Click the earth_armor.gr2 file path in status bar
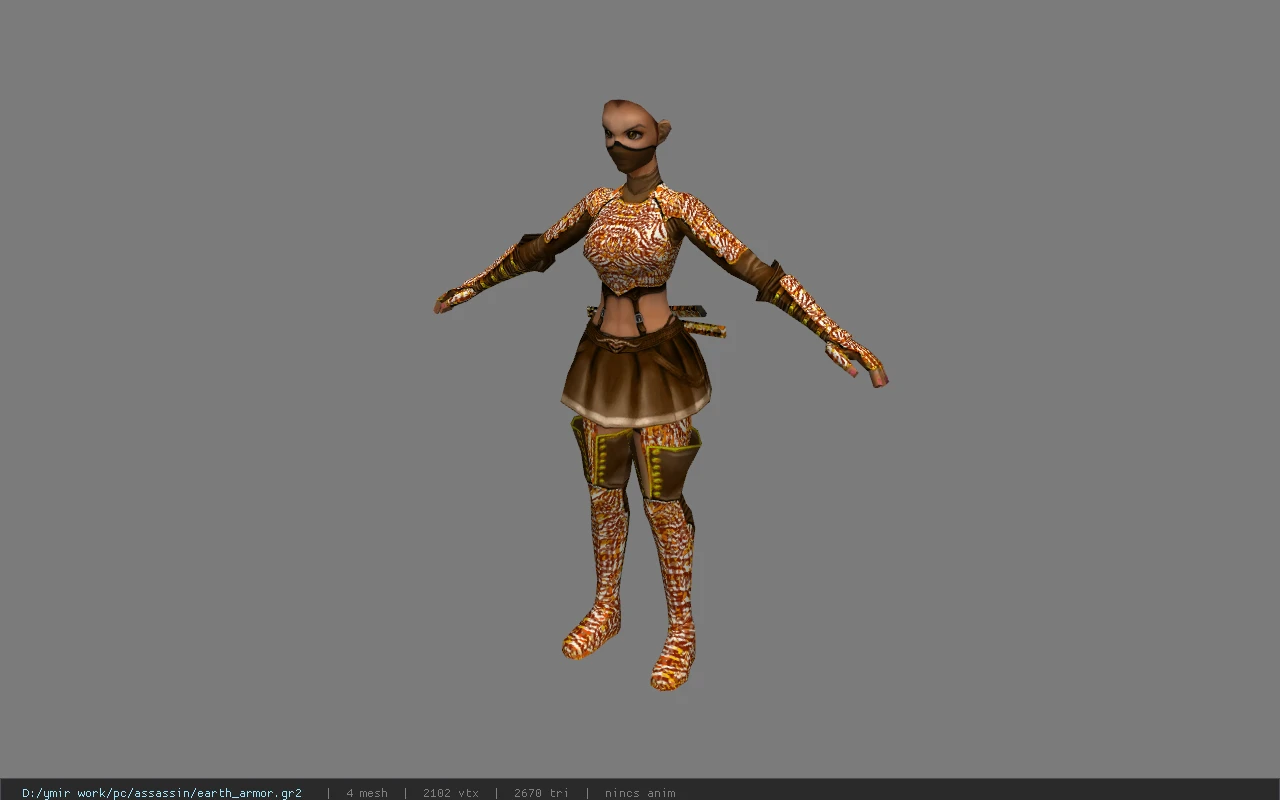This screenshot has height=800, width=1280. click(162, 793)
